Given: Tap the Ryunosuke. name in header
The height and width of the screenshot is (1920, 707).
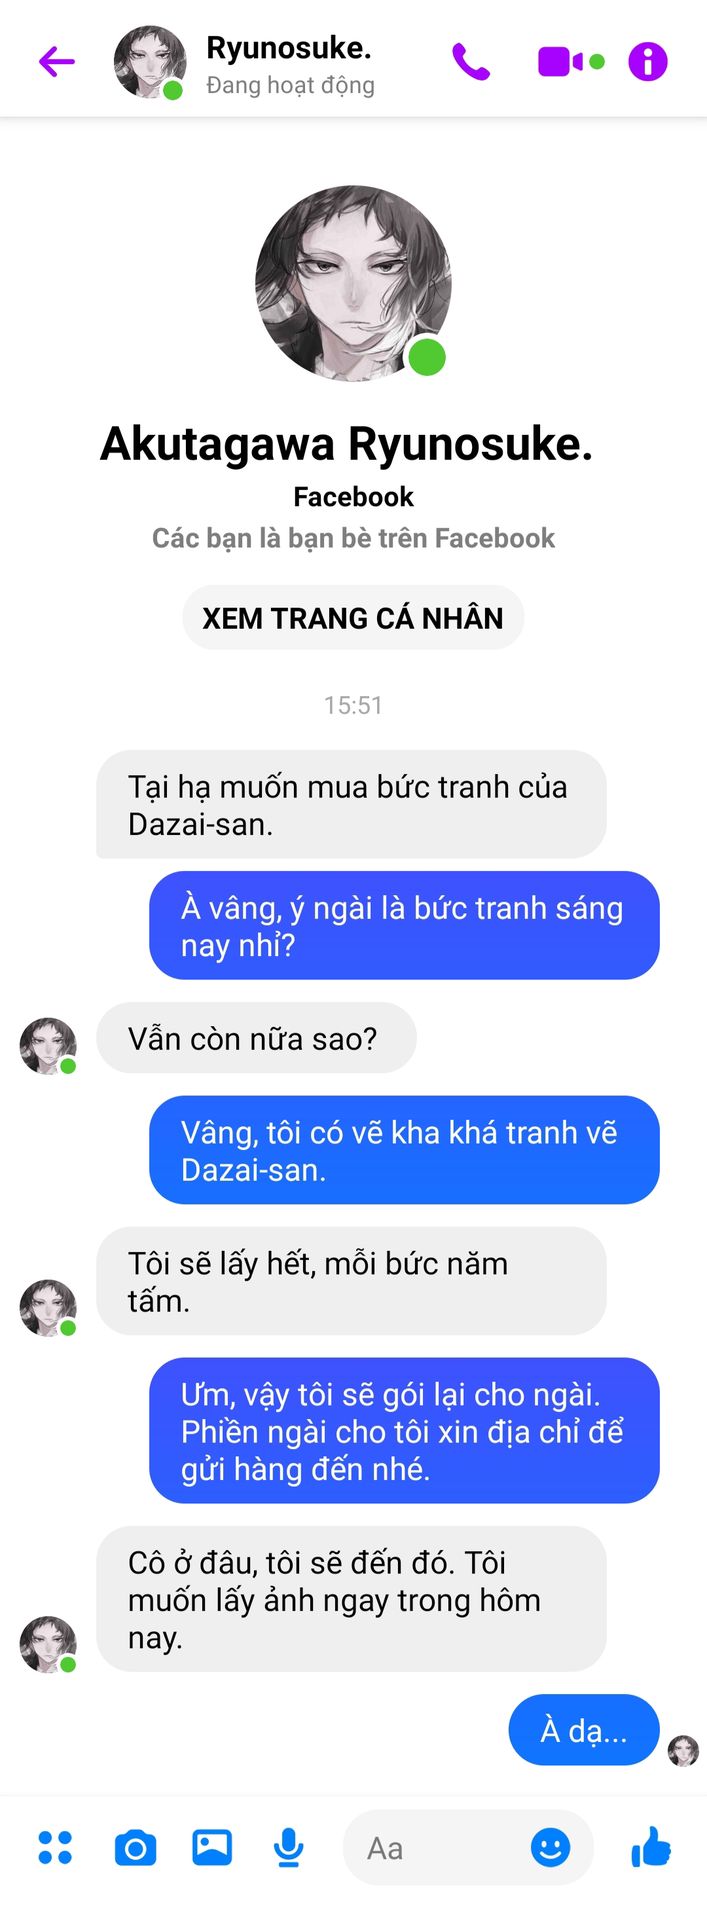Looking at the screenshot, I should click(288, 47).
